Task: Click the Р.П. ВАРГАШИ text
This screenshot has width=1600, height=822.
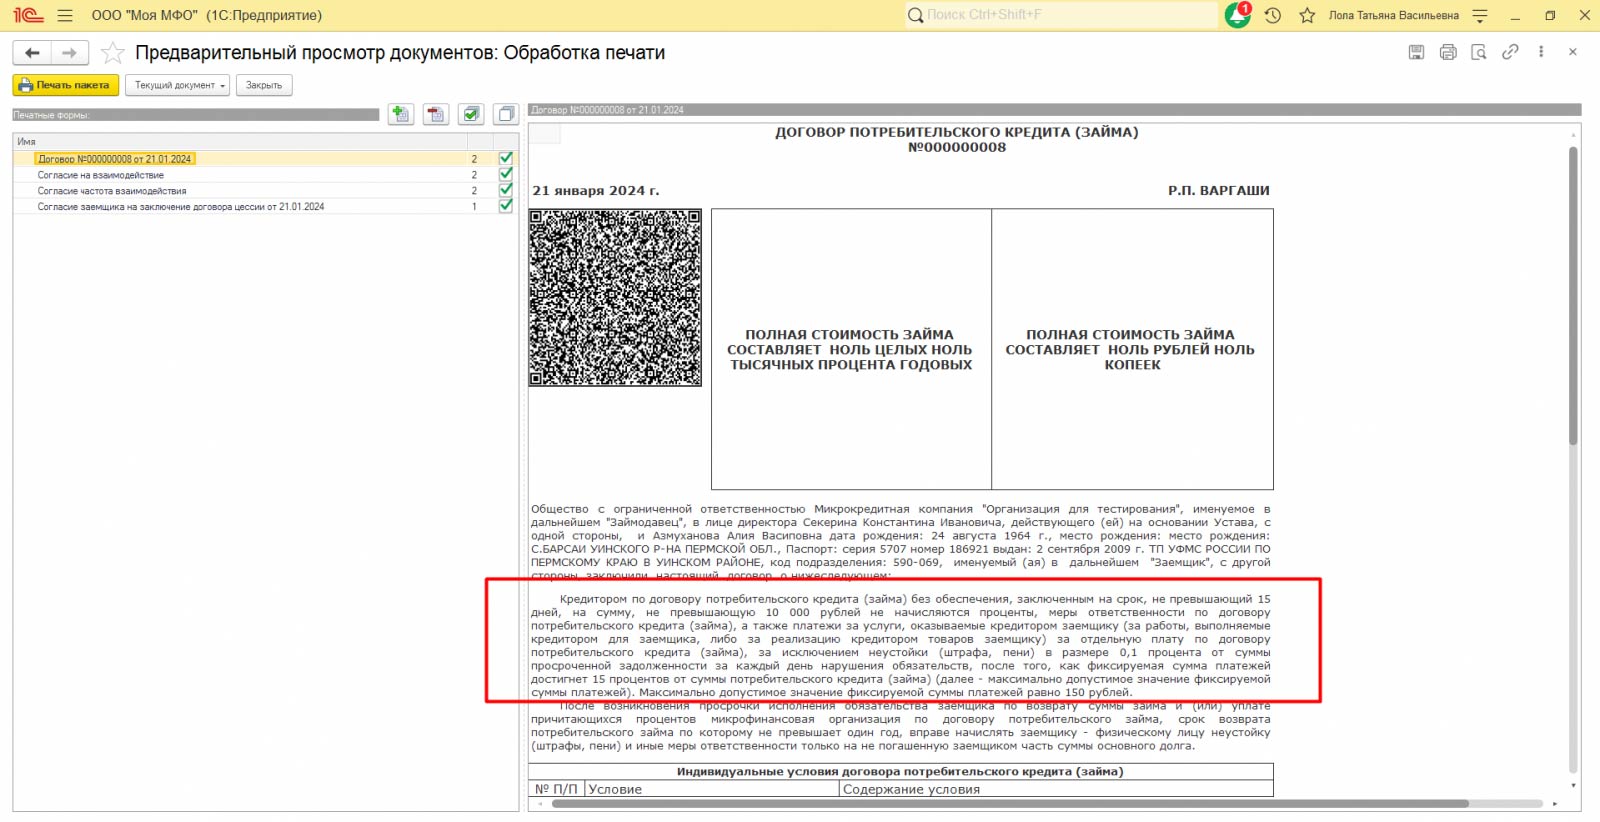Action: 1219,191
